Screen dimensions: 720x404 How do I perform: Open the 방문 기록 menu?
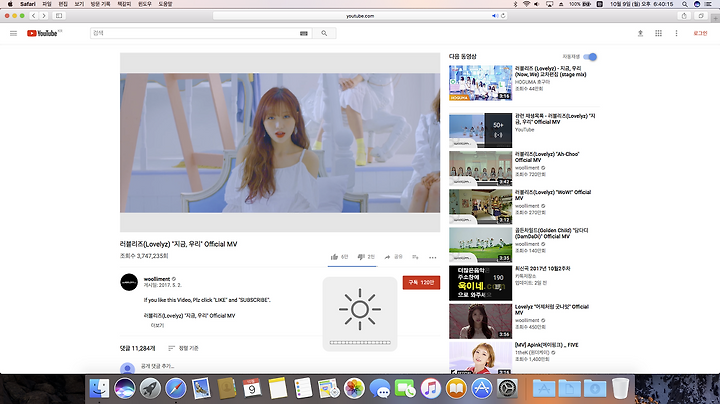coord(100,4)
